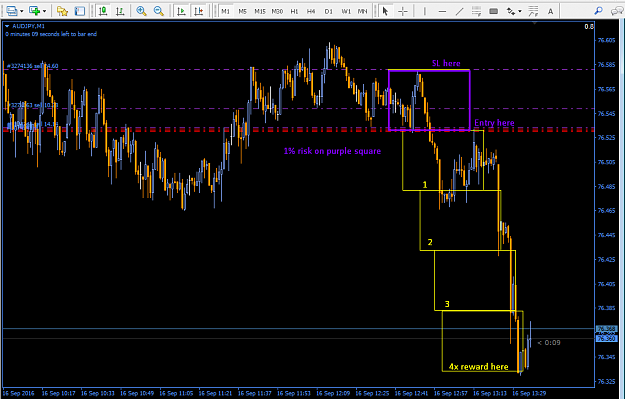Screen dimensions: 625x399
Task: Select the gray rectangle drawing tool
Action: coord(493,11)
